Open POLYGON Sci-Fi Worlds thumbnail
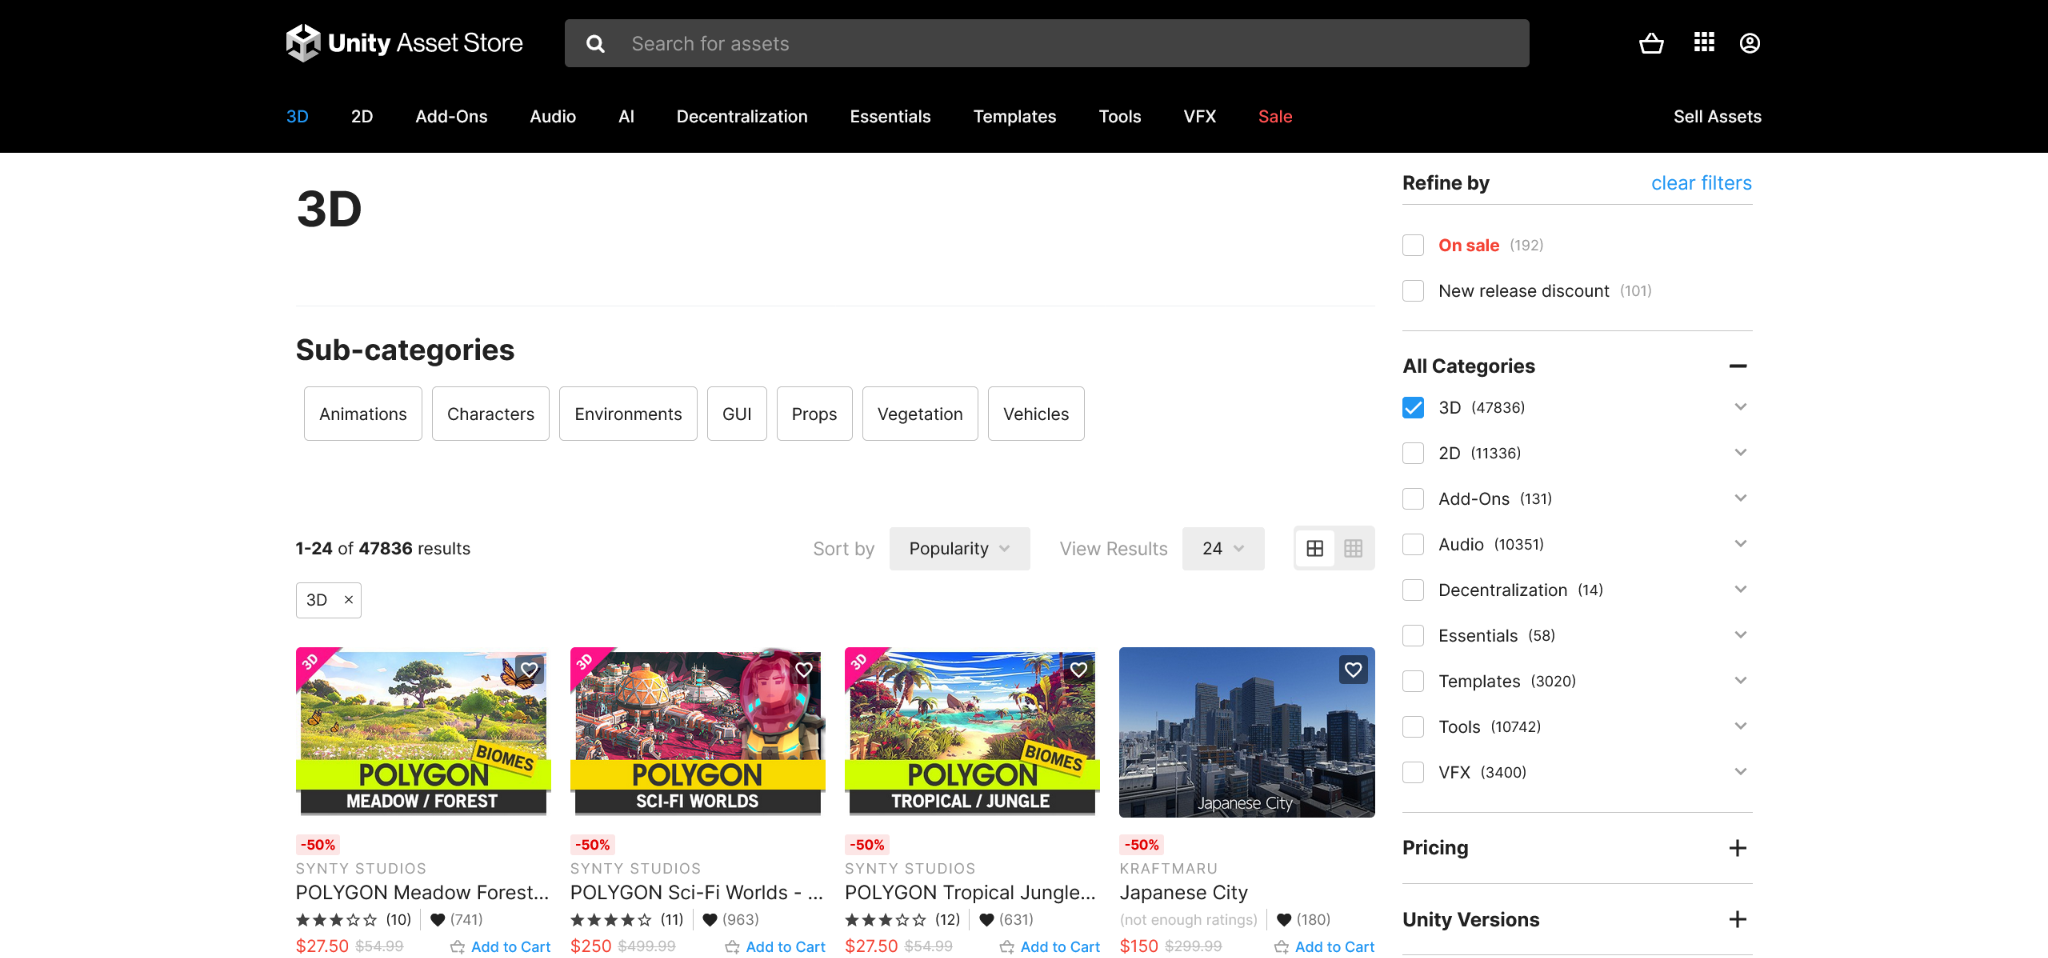The height and width of the screenshot is (958, 2048). point(698,732)
